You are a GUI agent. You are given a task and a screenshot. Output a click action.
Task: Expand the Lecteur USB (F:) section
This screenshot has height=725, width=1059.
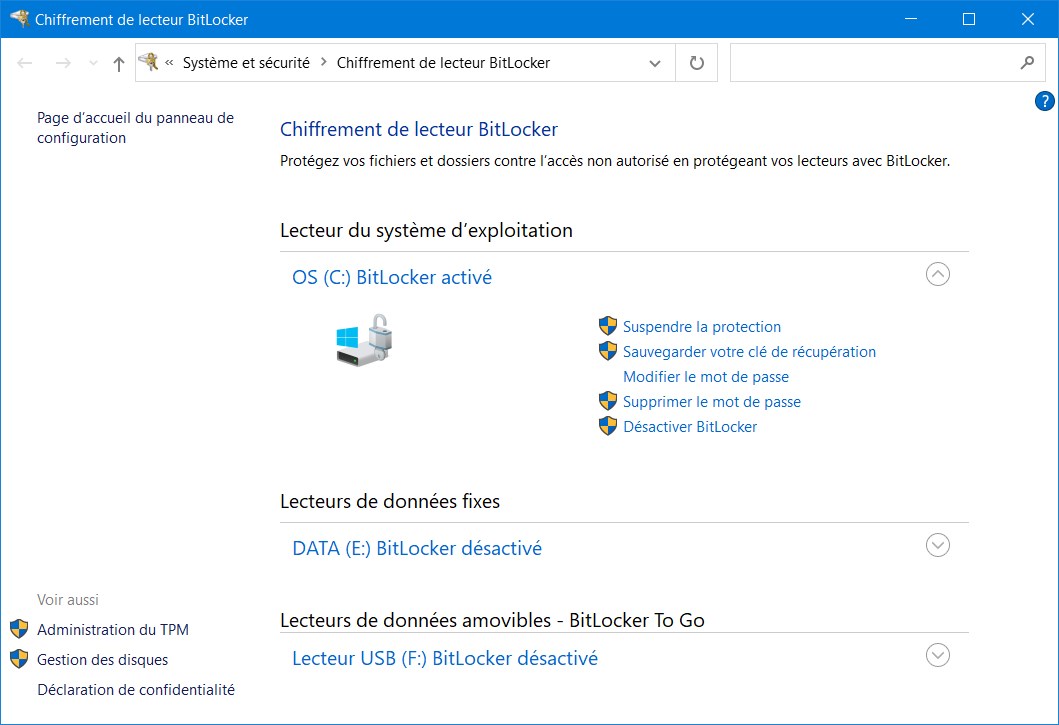coord(937,655)
